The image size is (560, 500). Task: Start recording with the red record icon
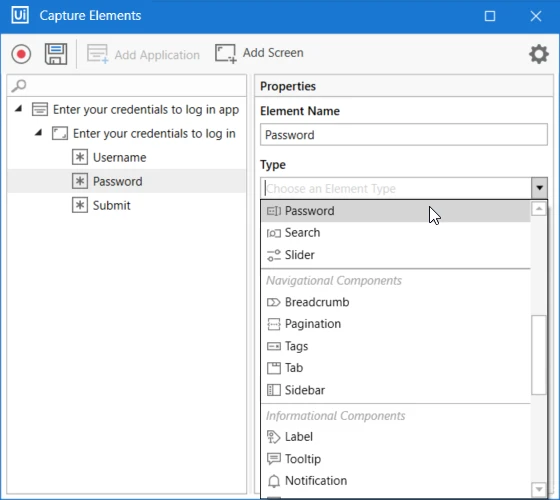tap(21, 54)
